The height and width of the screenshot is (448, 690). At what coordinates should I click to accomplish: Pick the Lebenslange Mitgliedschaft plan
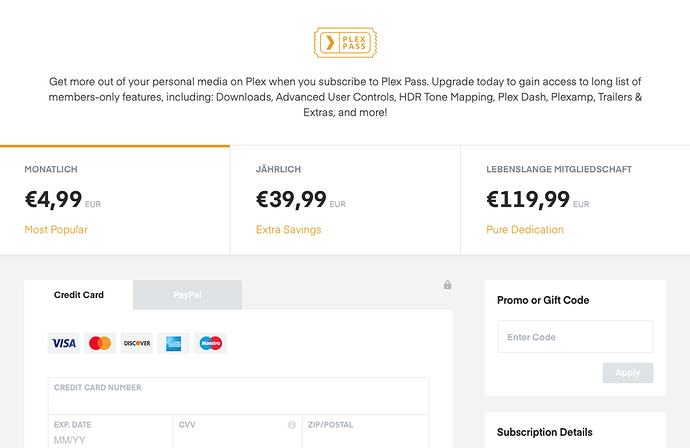574,200
